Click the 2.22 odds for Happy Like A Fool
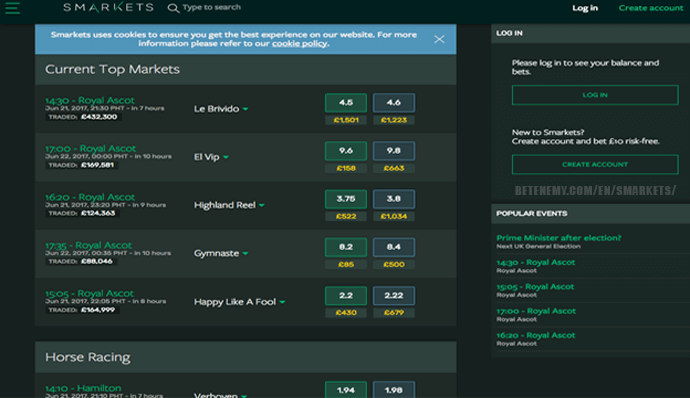Image resolution: width=690 pixels, height=398 pixels. 393,295
